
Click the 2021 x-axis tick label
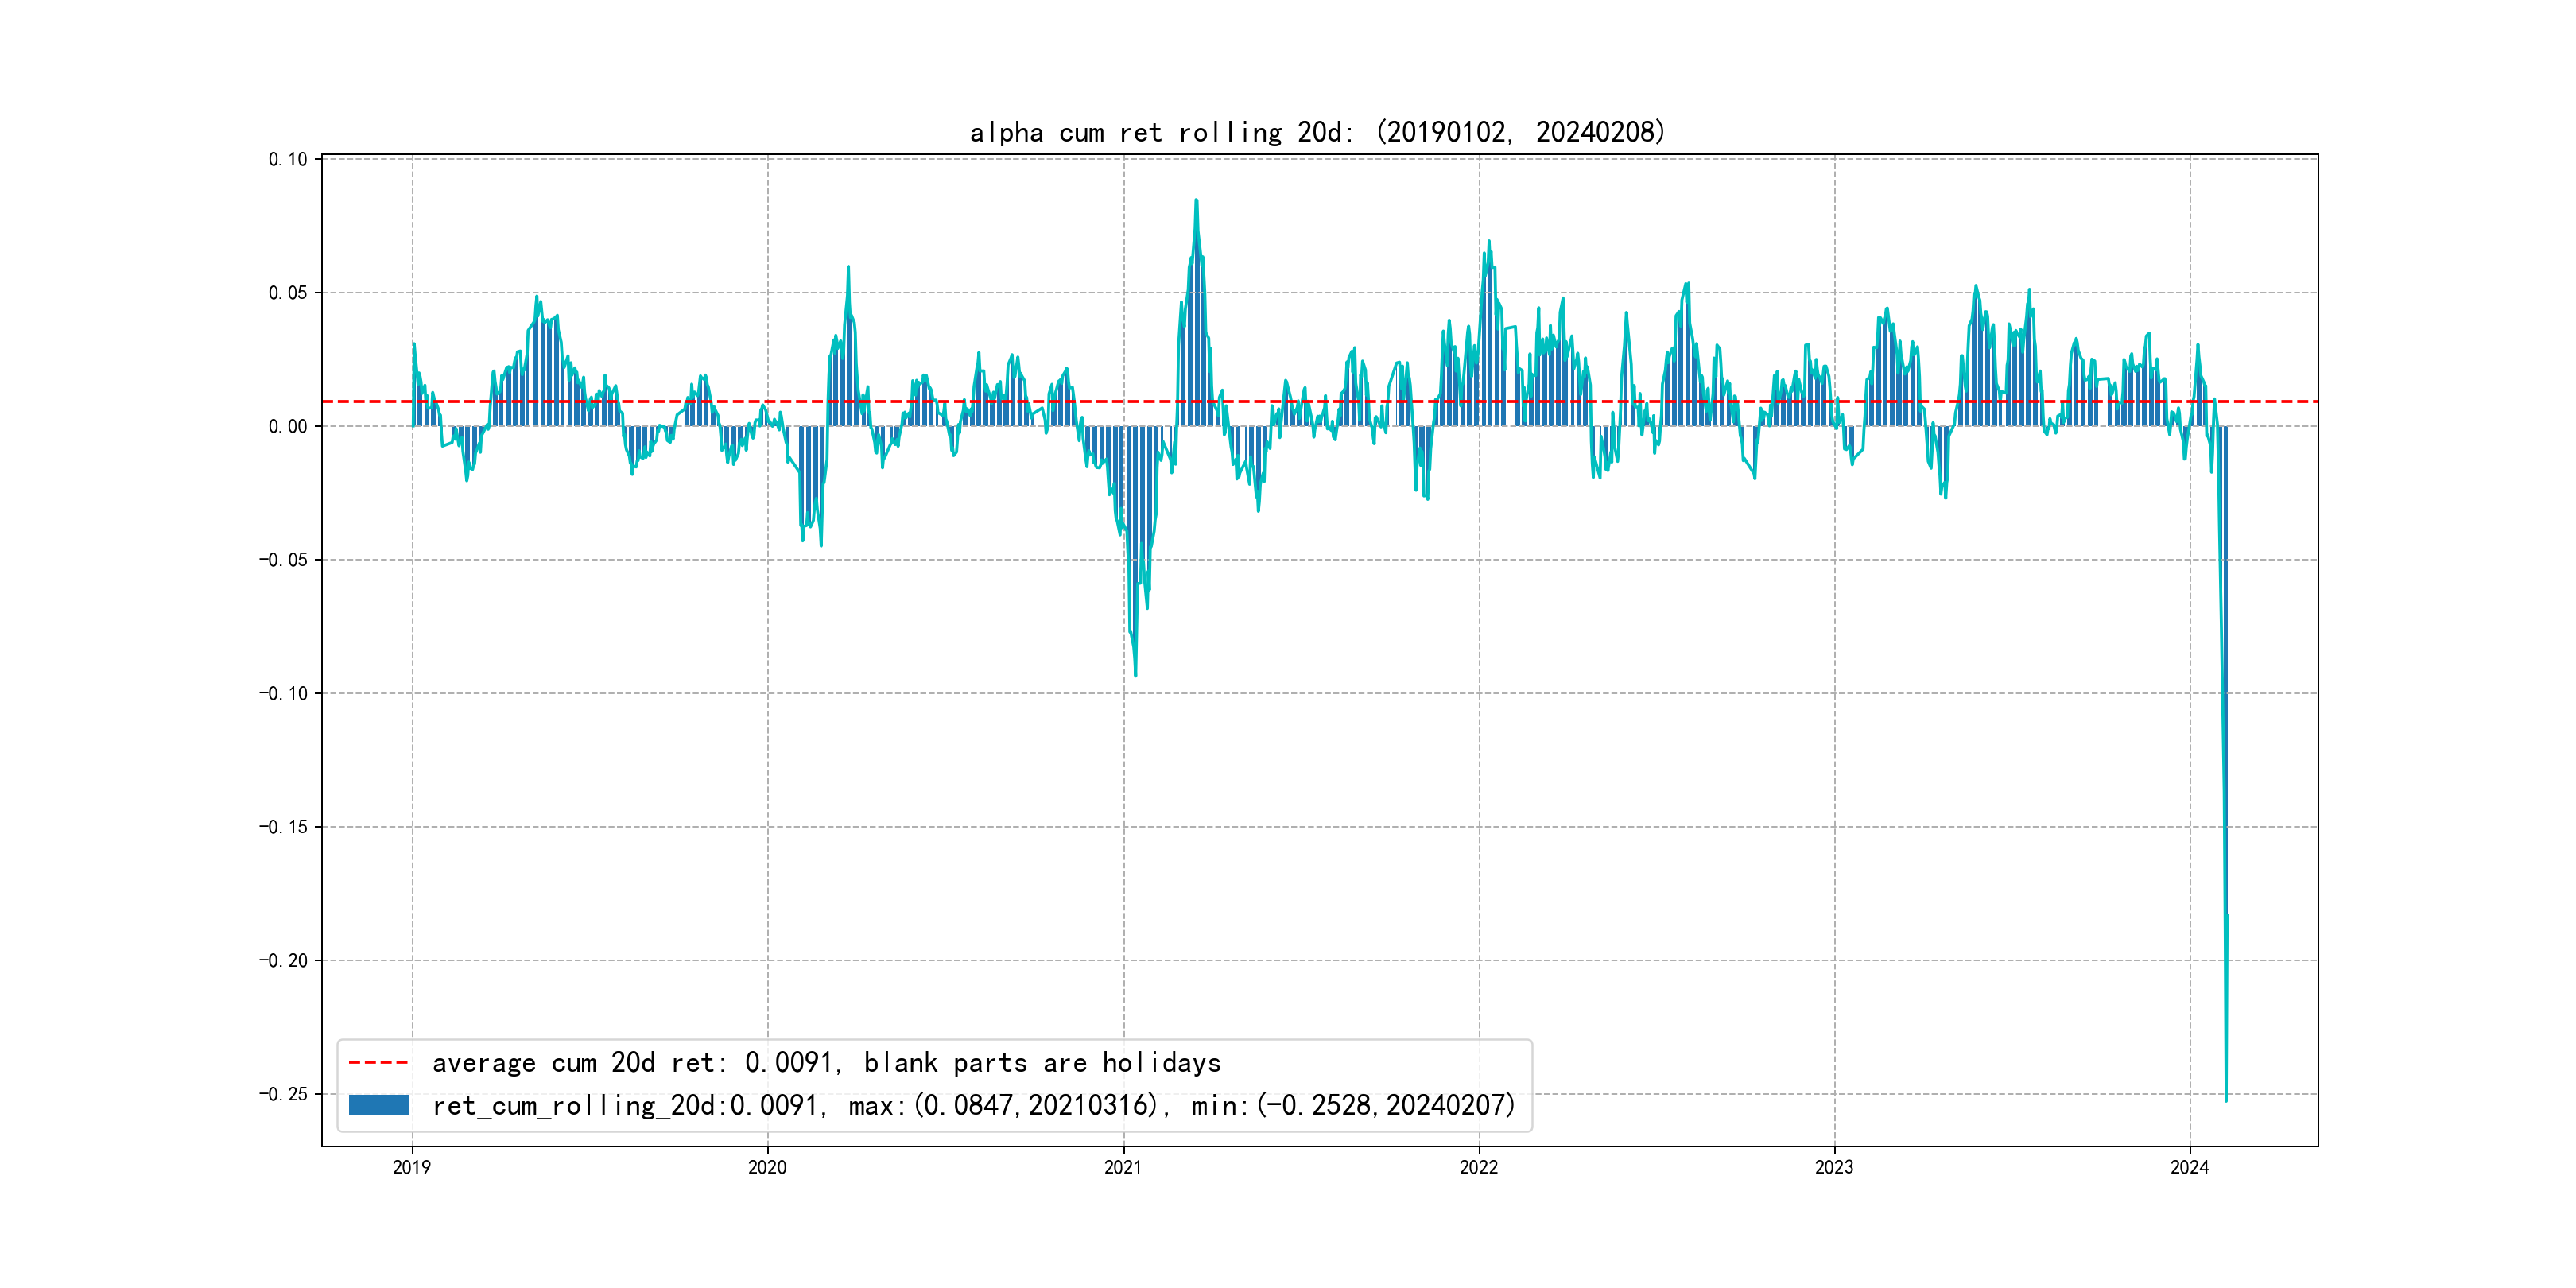(x=1123, y=1167)
